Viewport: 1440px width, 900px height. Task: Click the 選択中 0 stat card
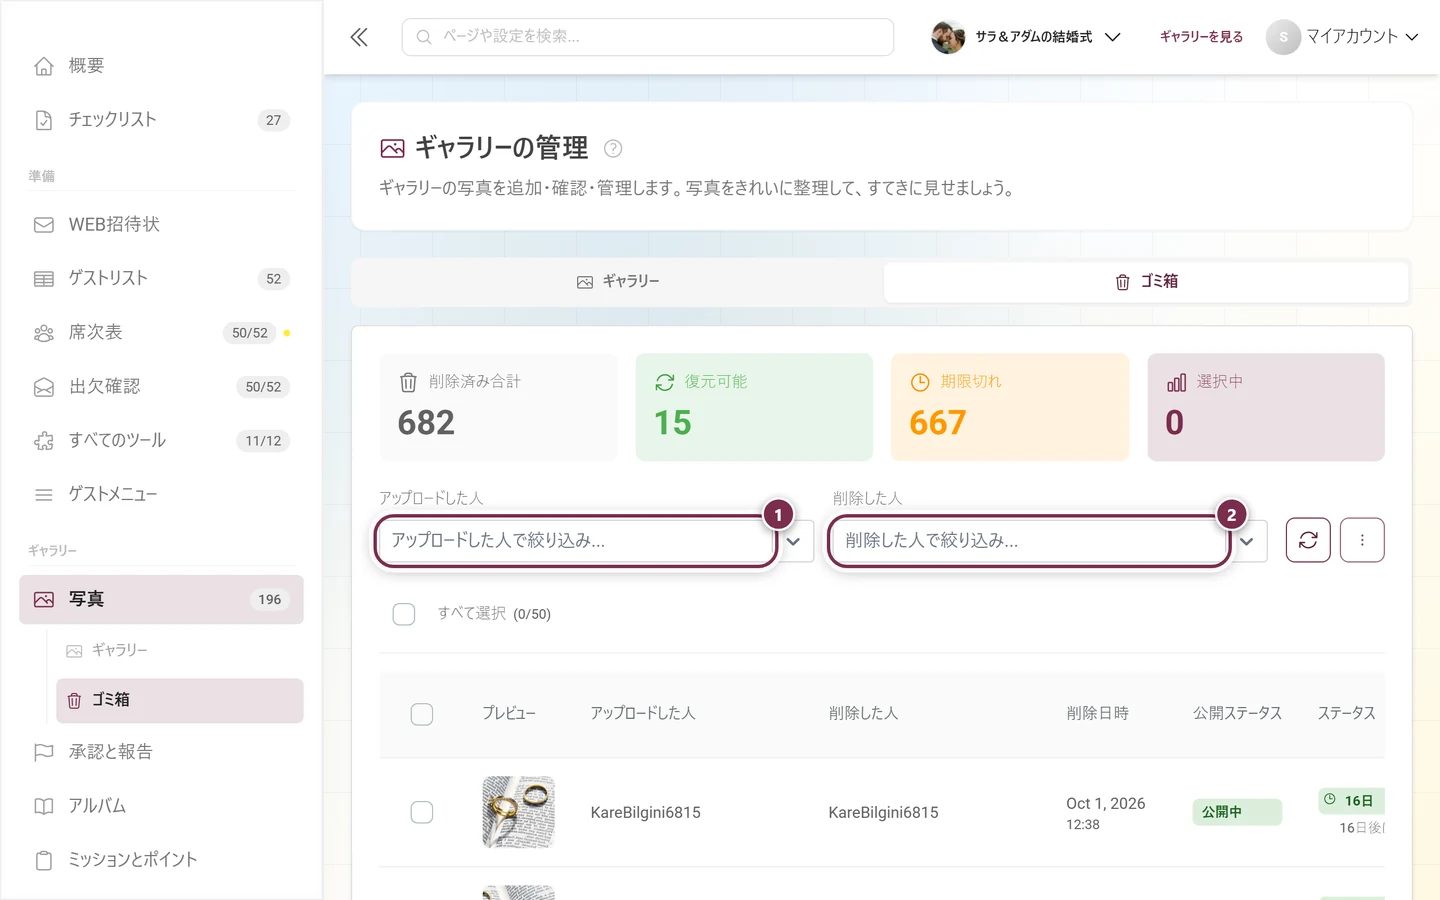point(1266,407)
